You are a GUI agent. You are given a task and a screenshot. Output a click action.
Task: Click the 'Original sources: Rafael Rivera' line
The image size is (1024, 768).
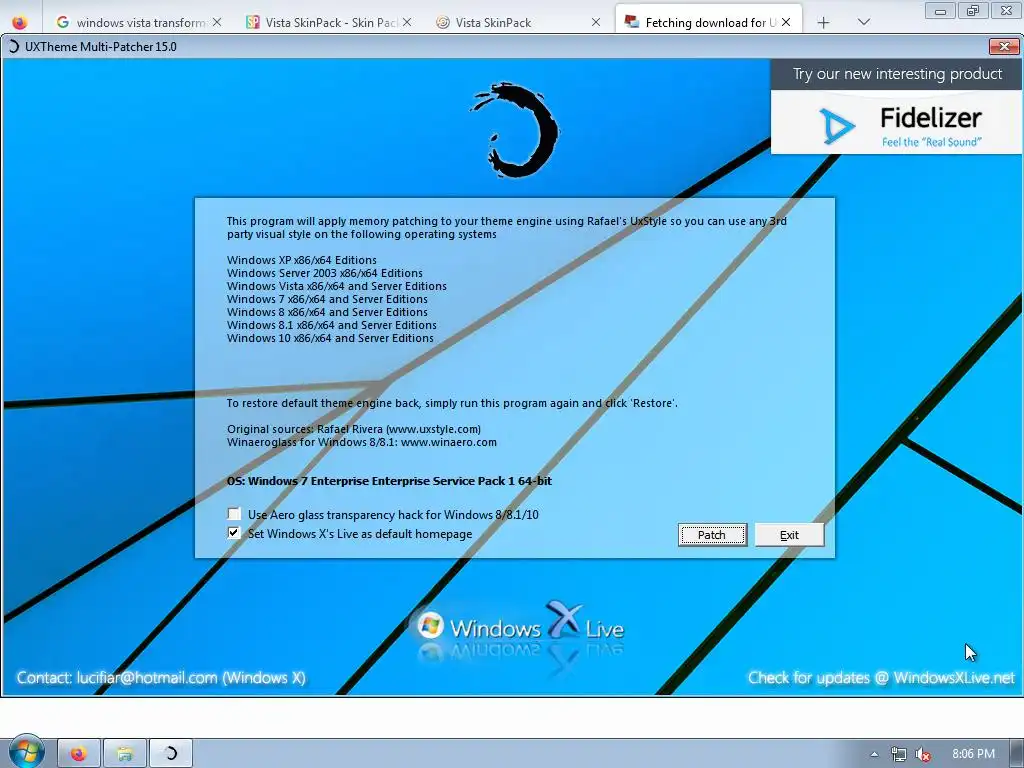pyautogui.click(x=354, y=429)
